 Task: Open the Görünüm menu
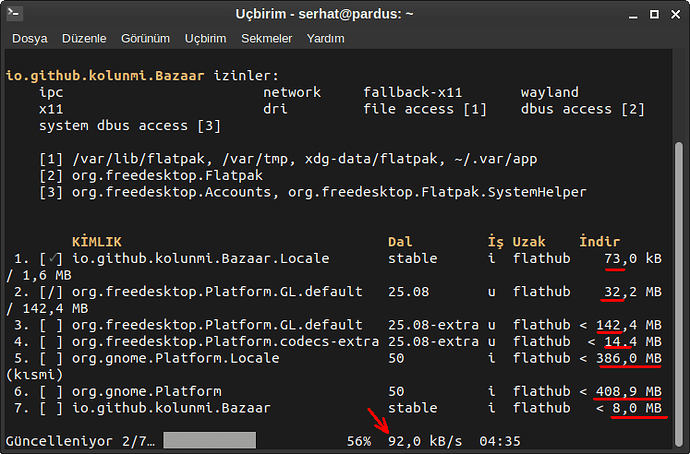click(145, 39)
